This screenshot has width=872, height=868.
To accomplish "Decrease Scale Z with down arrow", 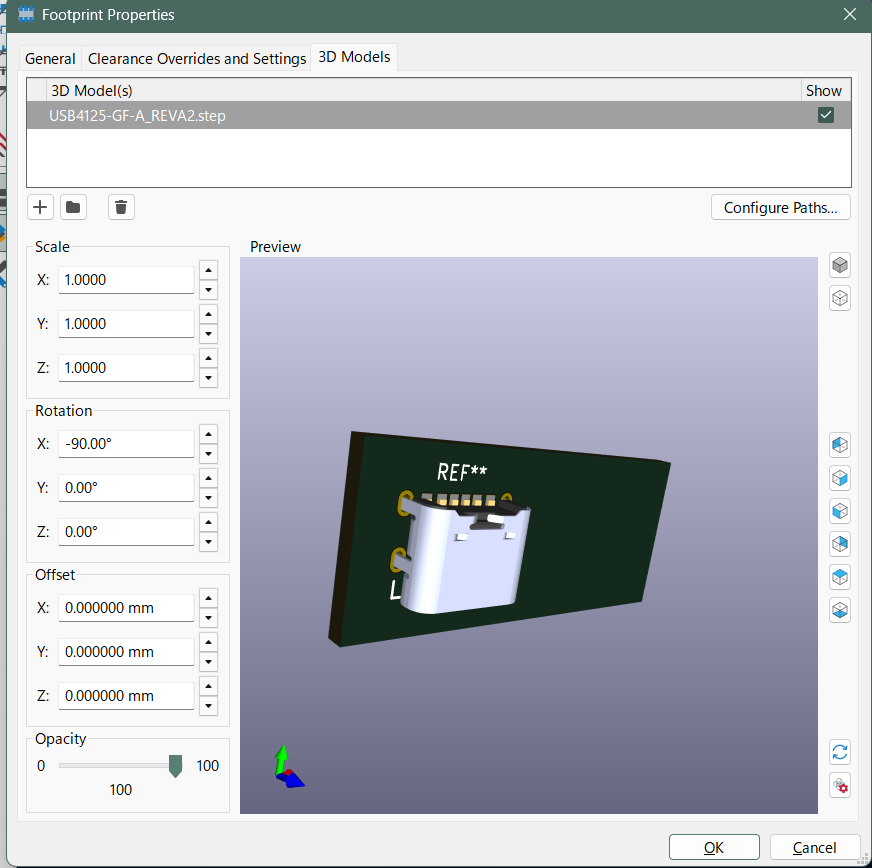I will [x=208, y=378].
